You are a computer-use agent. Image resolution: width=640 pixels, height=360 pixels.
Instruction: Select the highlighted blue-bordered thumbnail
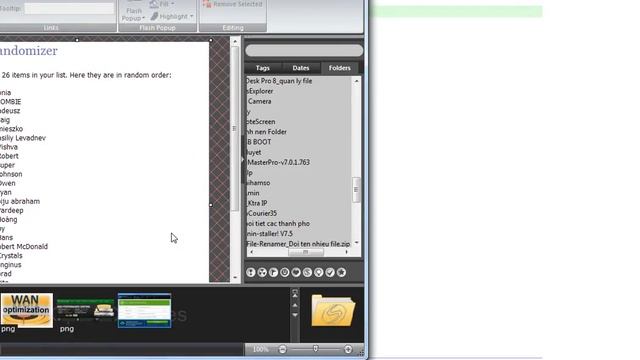tap(144, 311)
